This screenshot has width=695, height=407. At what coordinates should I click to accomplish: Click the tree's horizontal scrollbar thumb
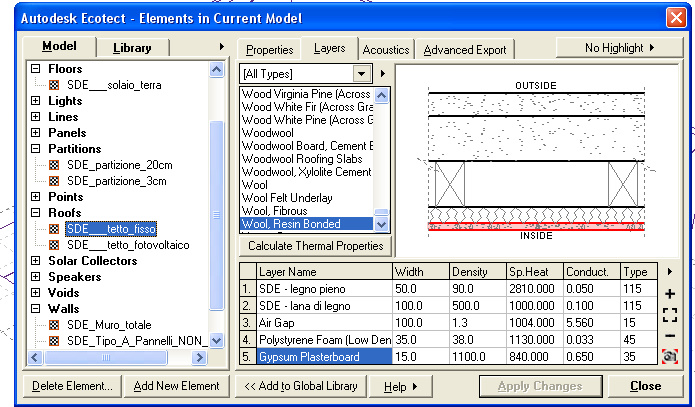105,357
